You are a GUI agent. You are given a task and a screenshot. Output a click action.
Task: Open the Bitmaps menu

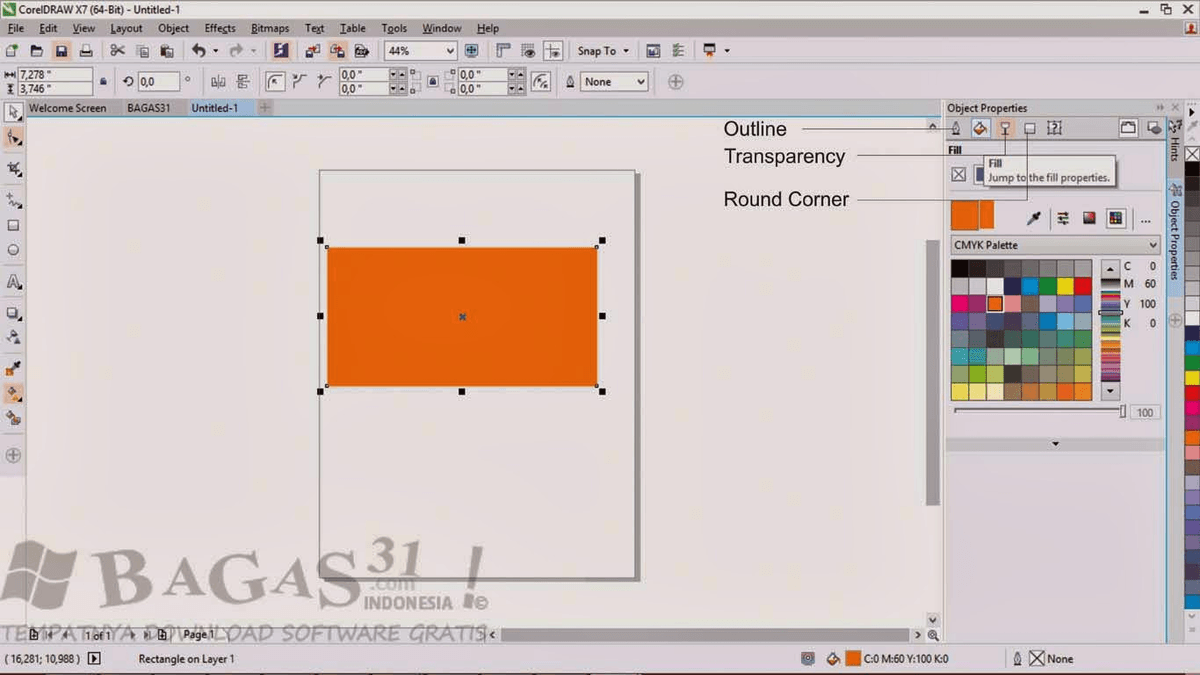pos(269,28)
